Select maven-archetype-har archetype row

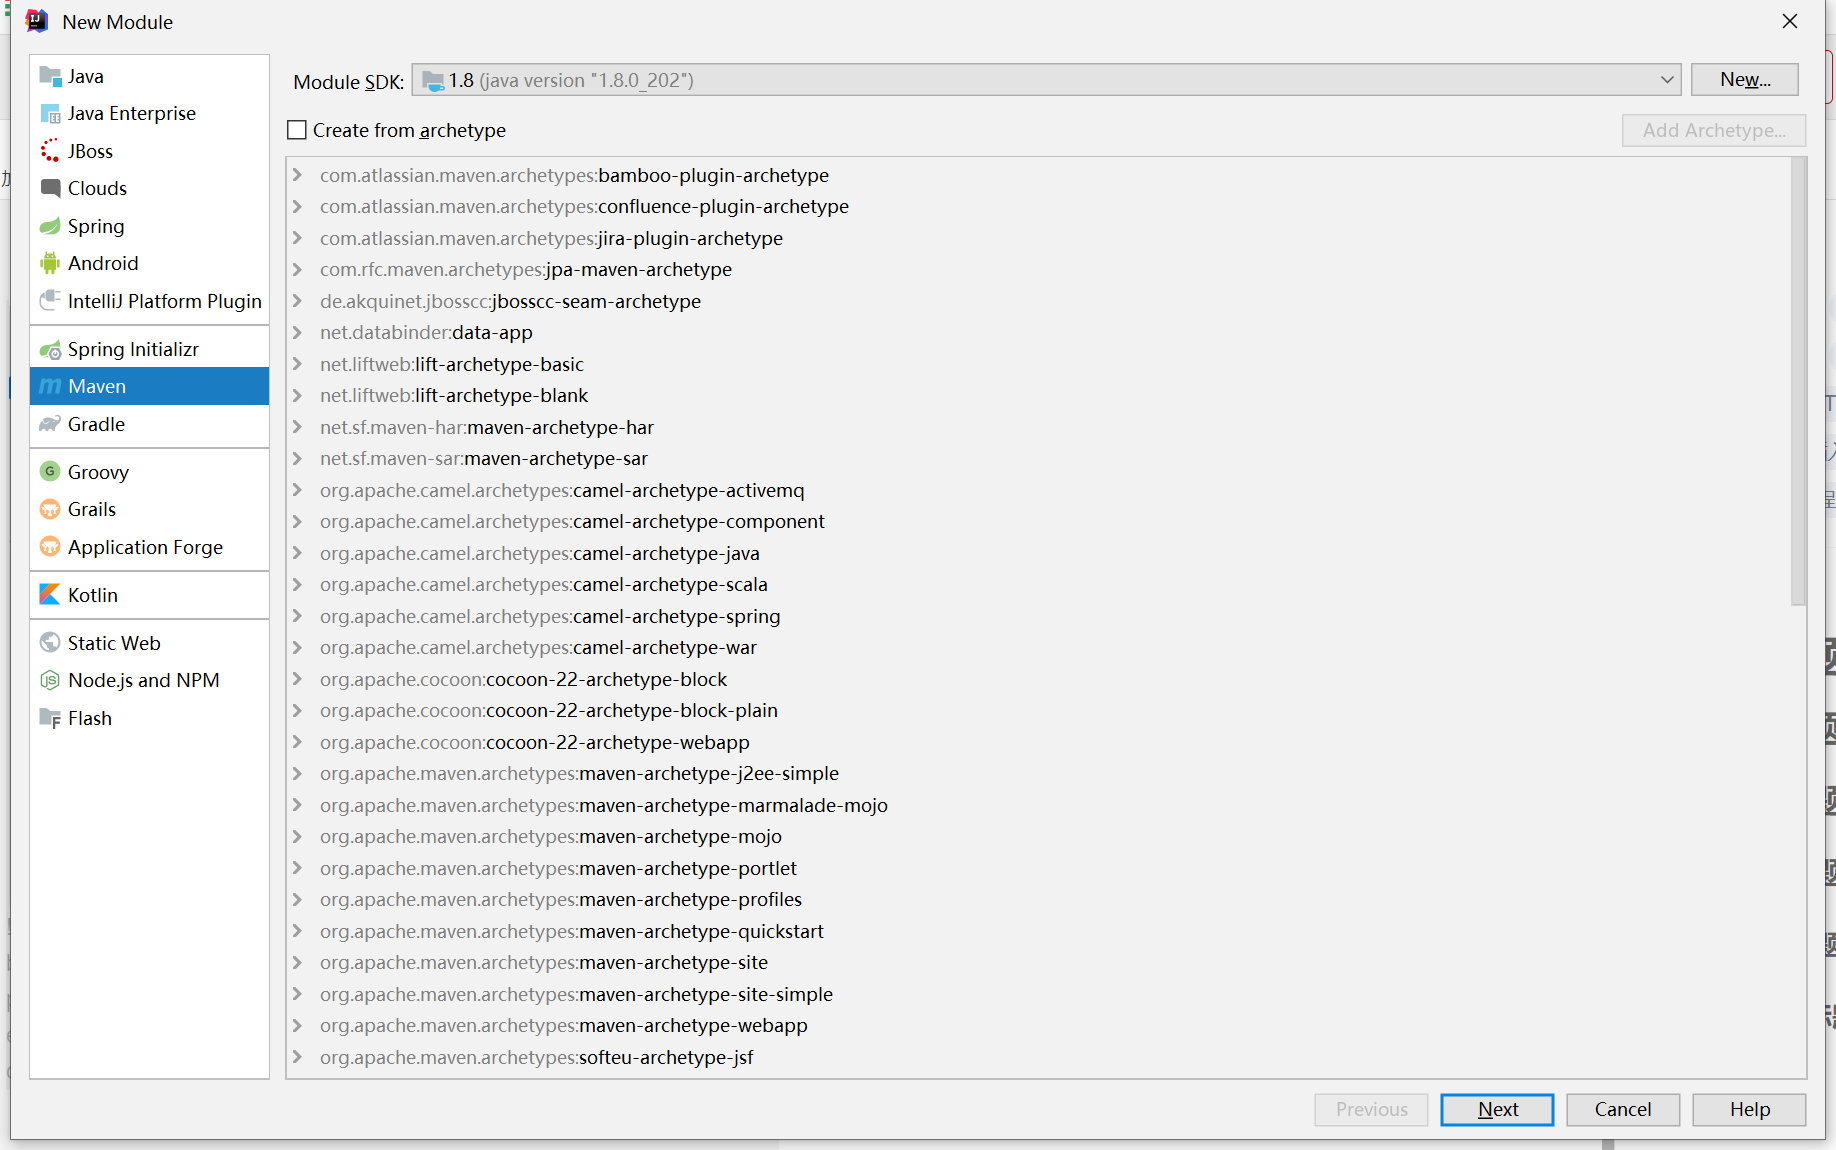click(1038, 427)
